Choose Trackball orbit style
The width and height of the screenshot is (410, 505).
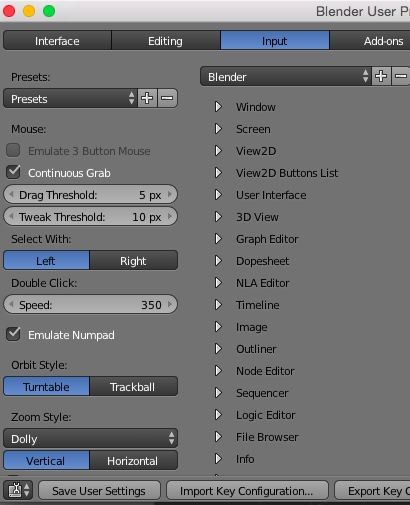(x=133, y=386)
